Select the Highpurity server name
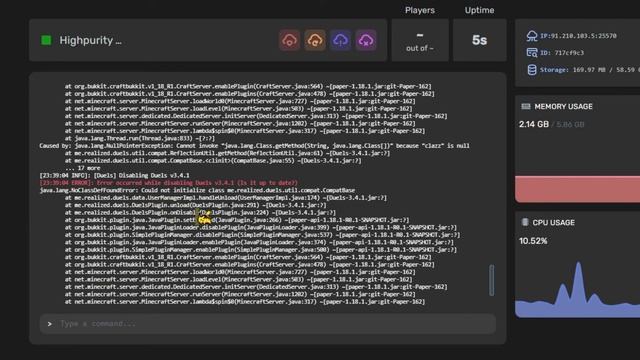The image size is (640, 360). click(x=91, y=40)
